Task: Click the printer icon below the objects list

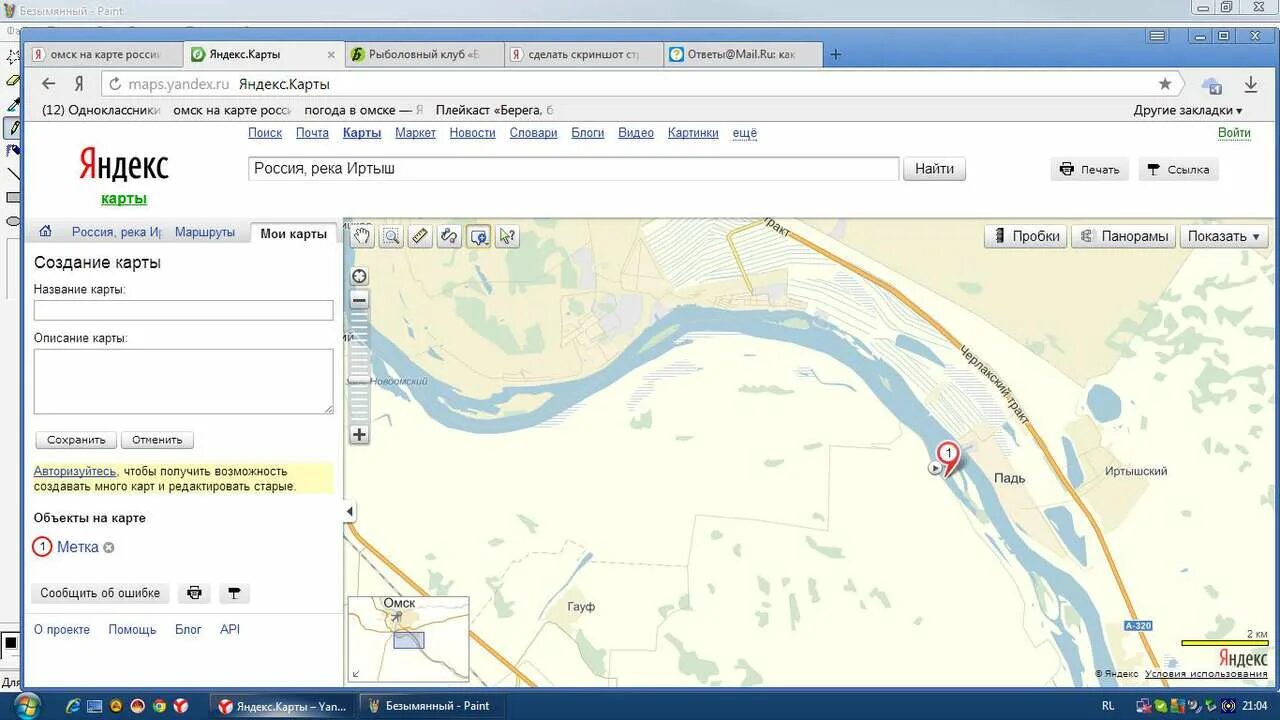Action: 194,593
